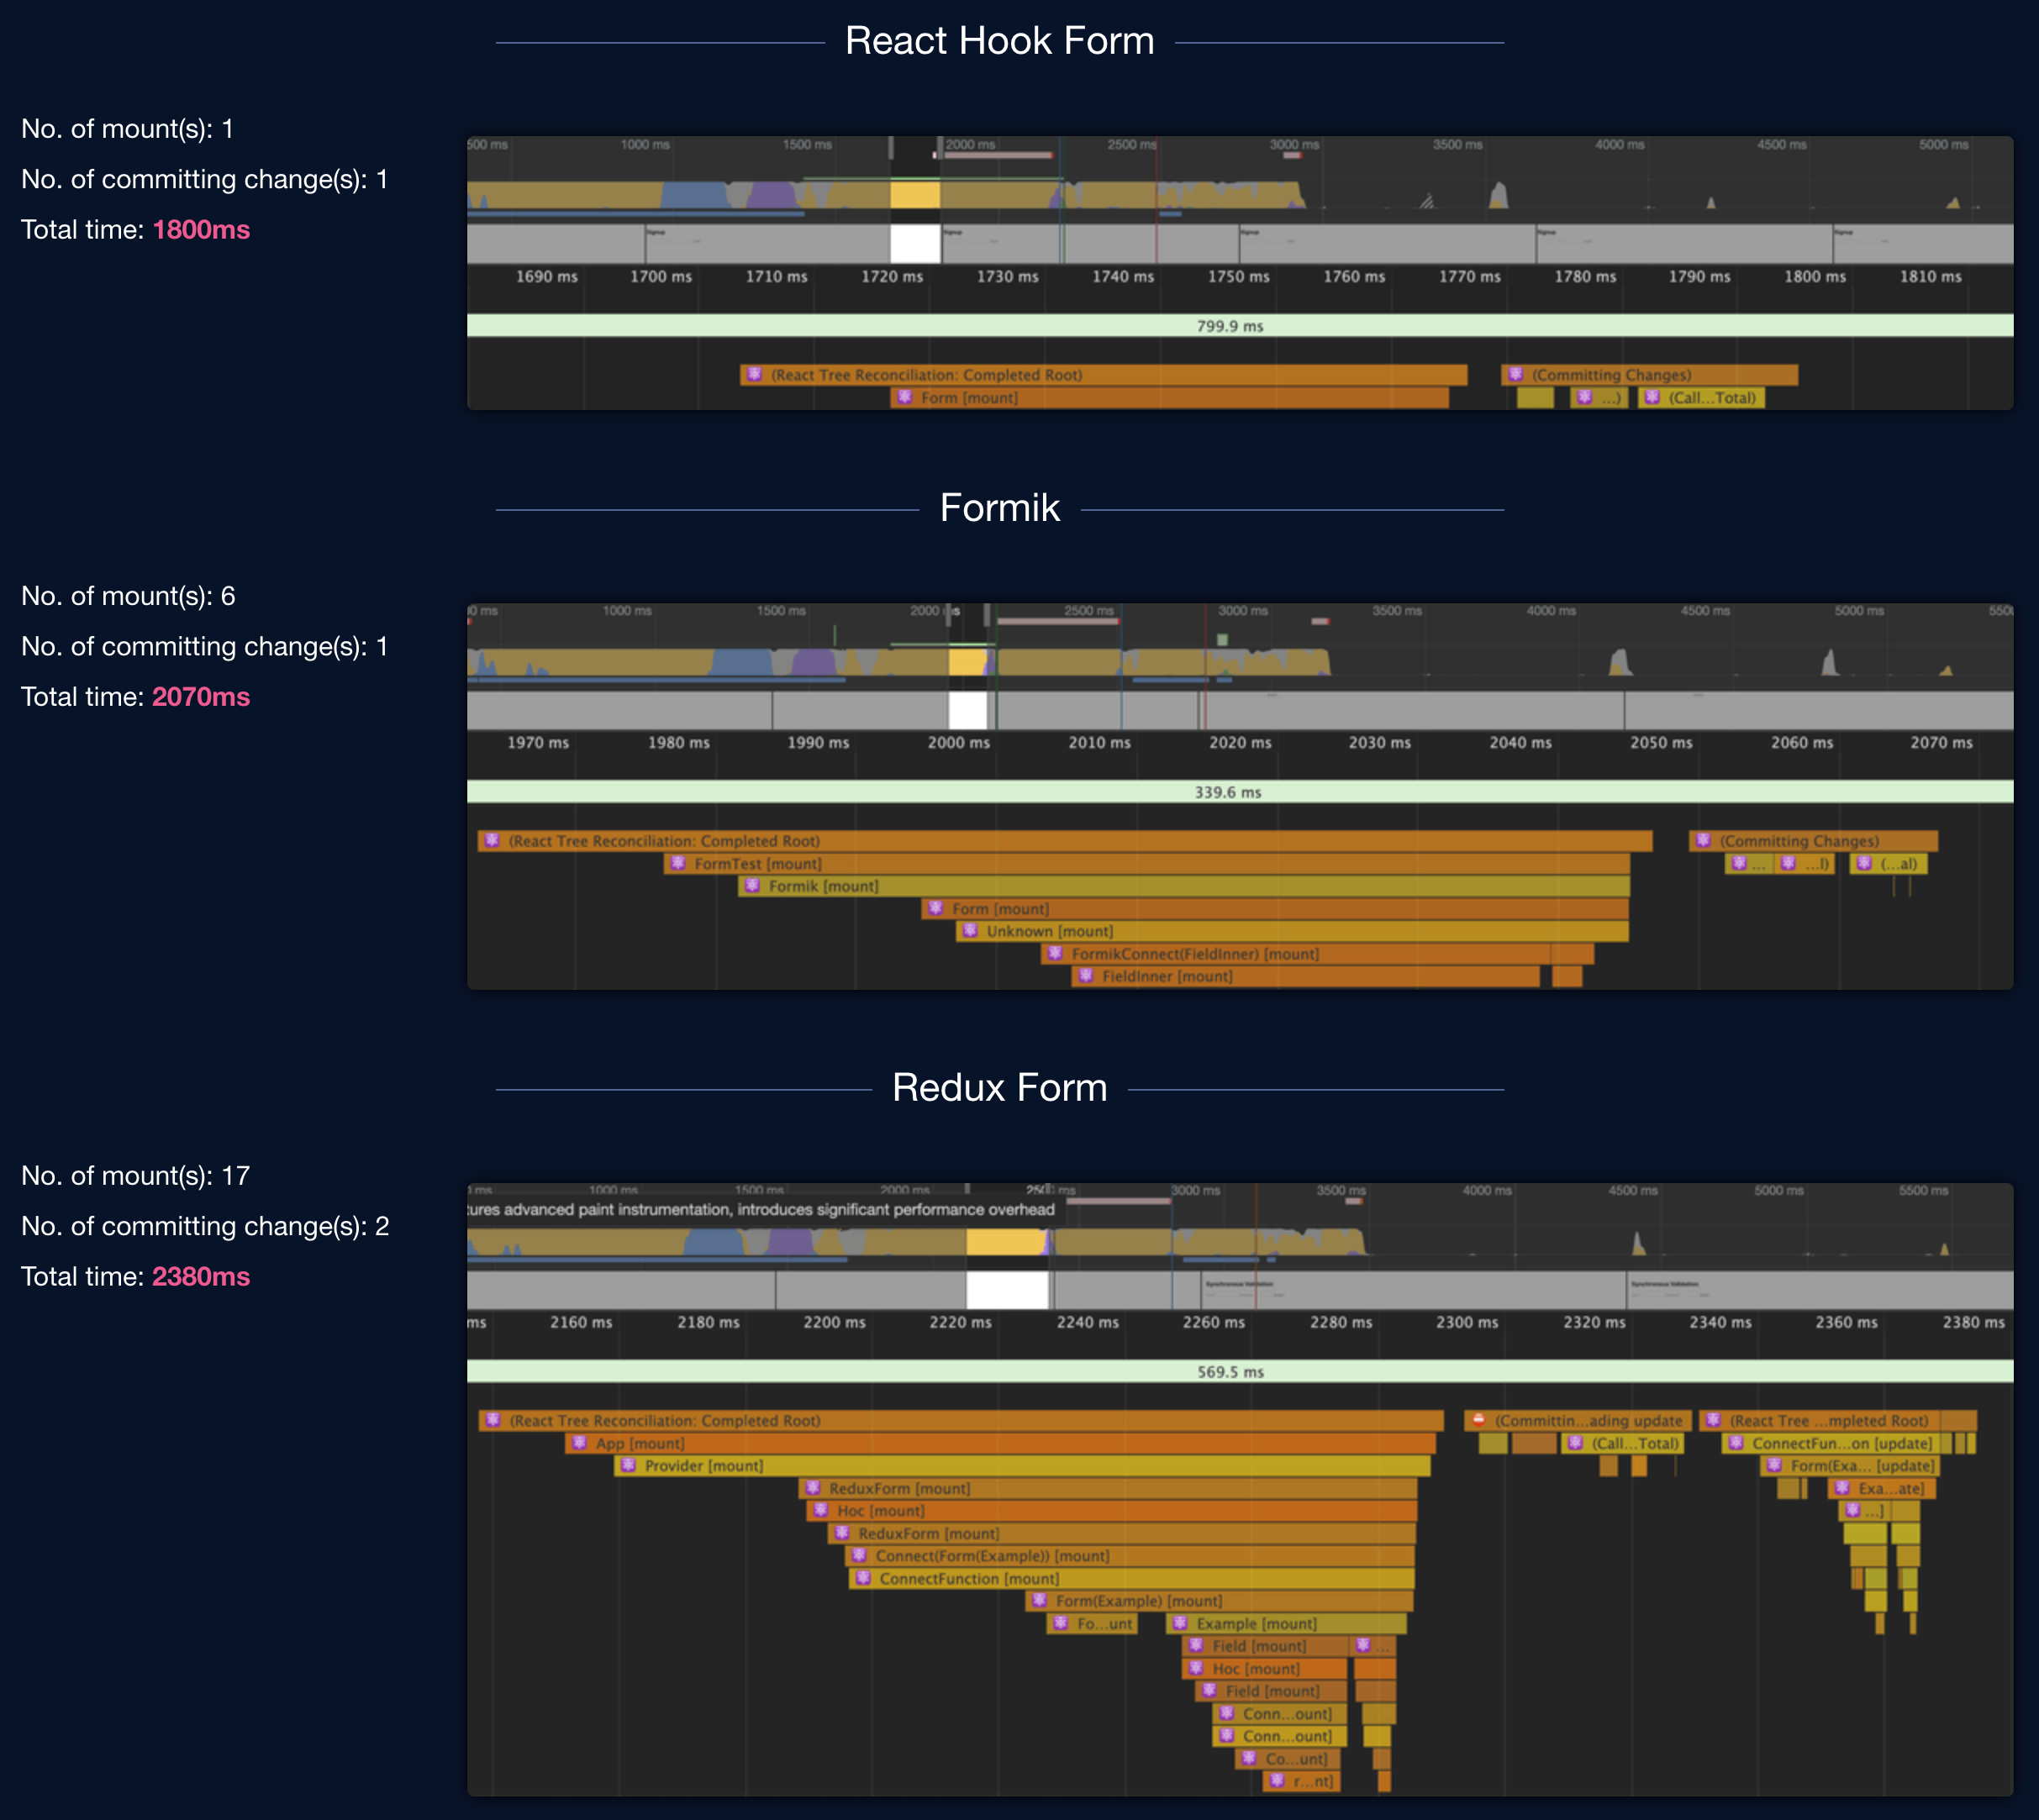Click the 1770 ms ruler mark
This screenshot has width=2039, height=1820.
click(x=1469, y=277)
